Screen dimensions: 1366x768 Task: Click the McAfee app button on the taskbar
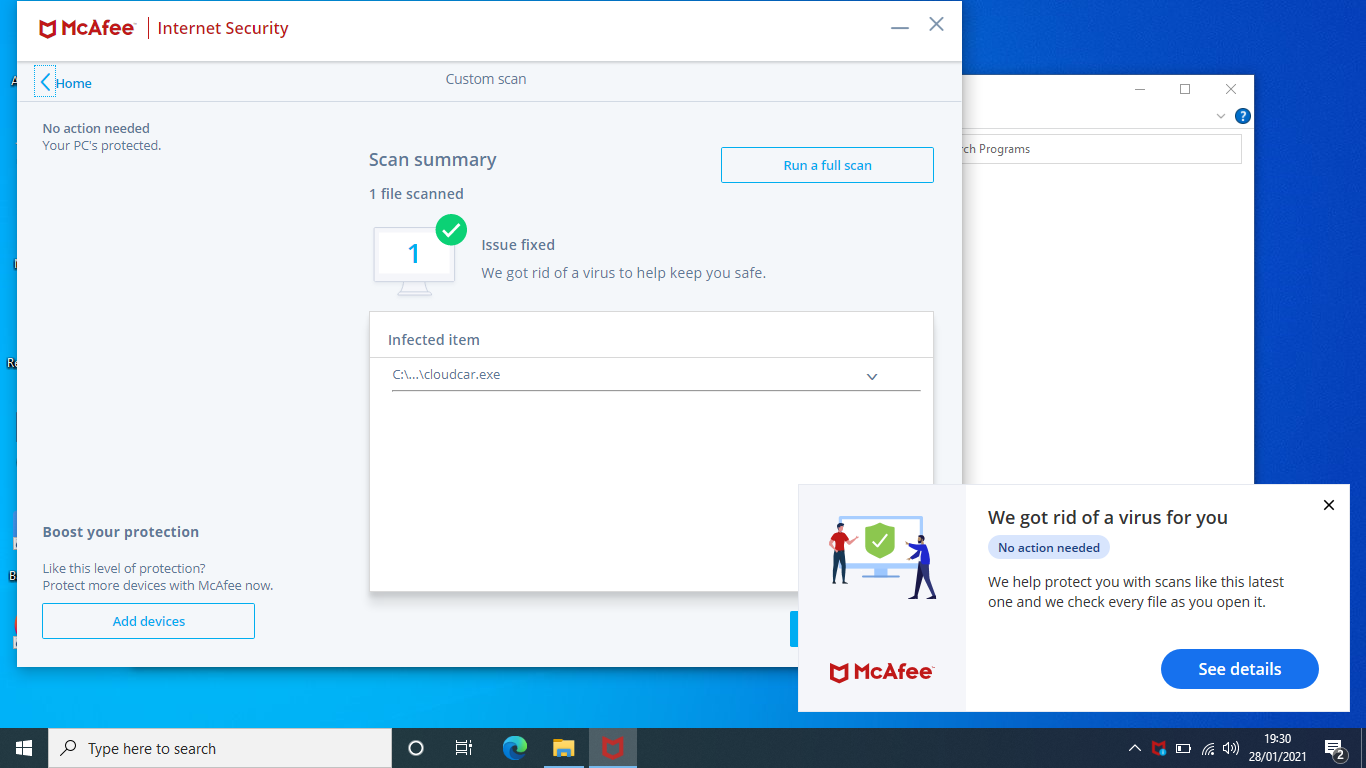(613, 748)
